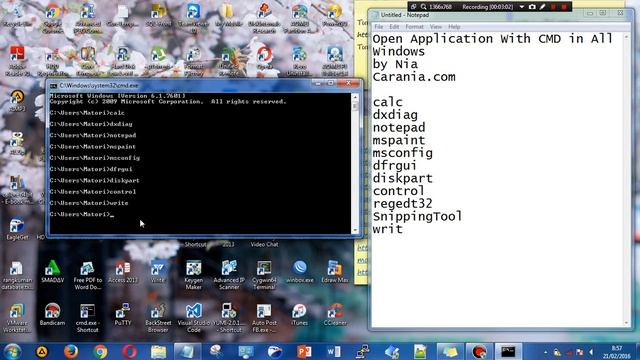Switch to the cmd window via taskbar button
The height and width of the screenshot is (360, 640).
click(508, 351)
